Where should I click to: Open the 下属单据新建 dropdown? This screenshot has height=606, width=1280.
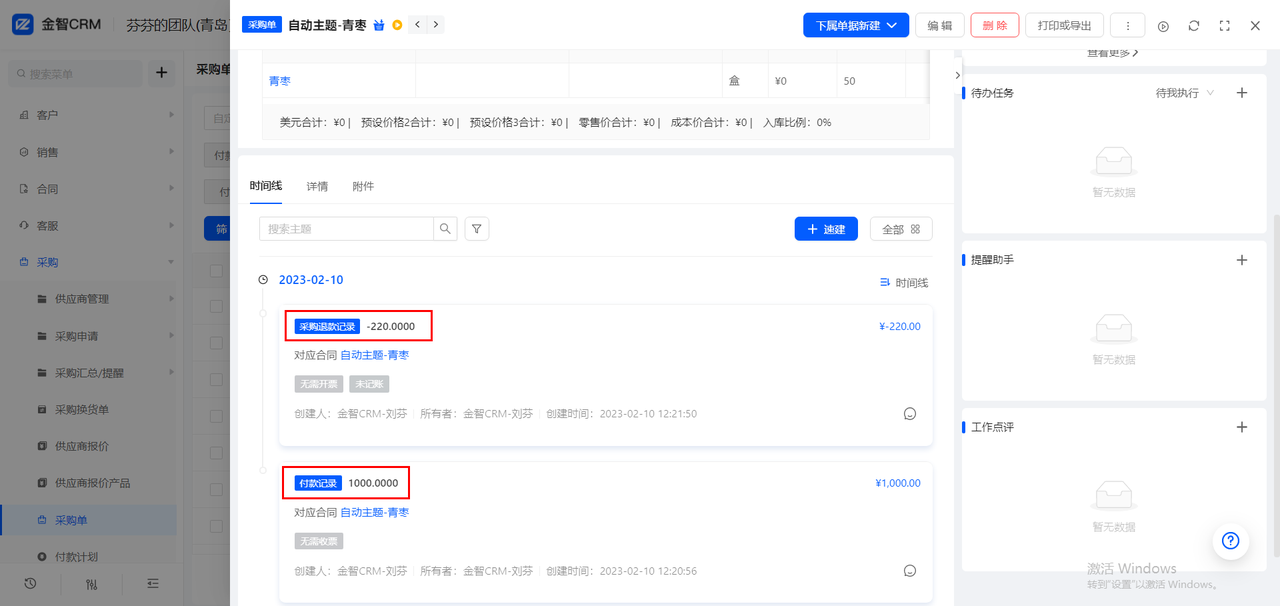(x=856, y=26)
